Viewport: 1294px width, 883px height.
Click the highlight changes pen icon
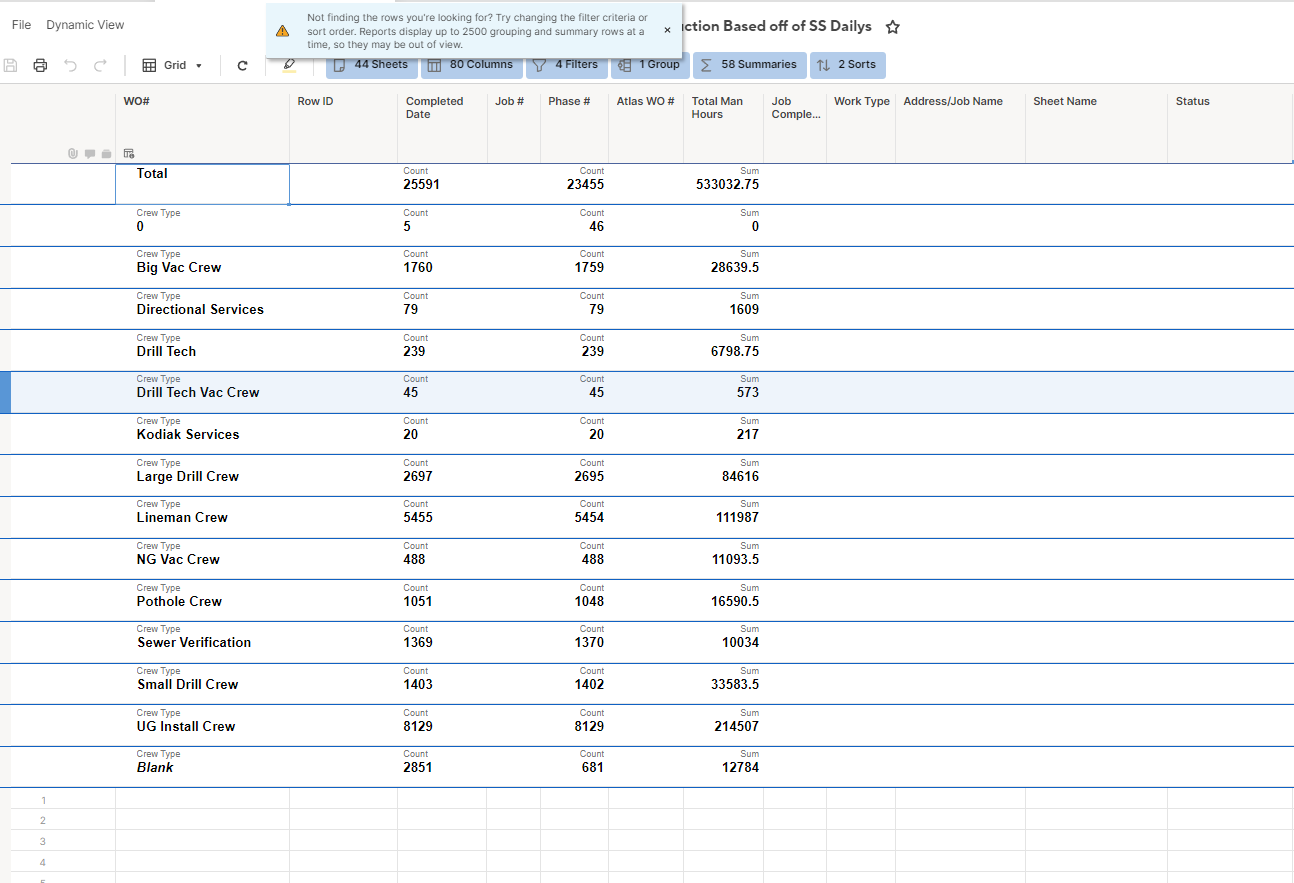tap(289, 65)
